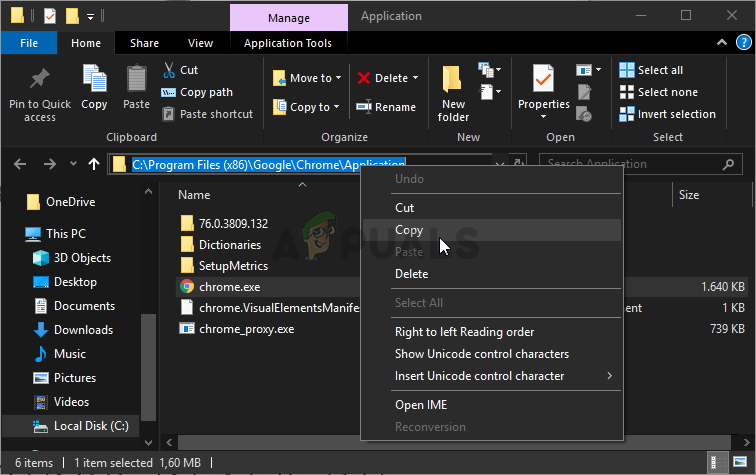Choose Cut in the context menu
Viewport: 756px width, 475px height.
coord(492,208)
